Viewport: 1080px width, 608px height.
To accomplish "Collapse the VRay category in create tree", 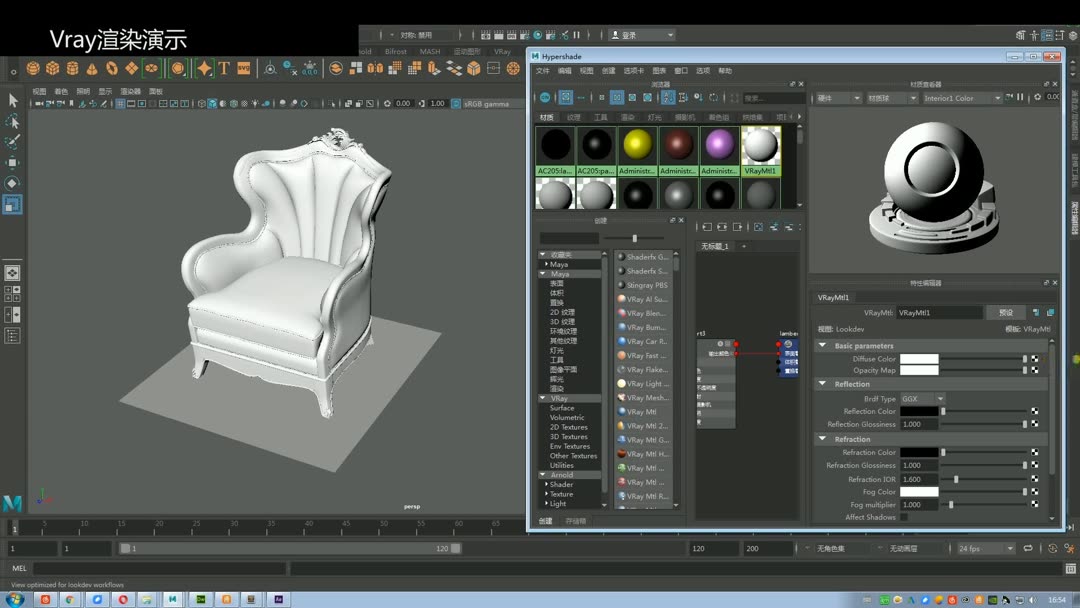I will click(543, 398).
